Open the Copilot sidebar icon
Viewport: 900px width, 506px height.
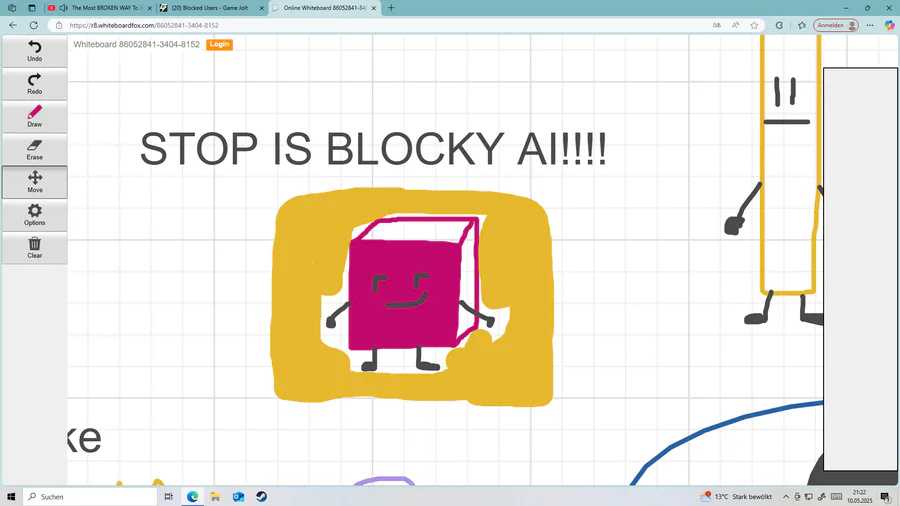tap(889, 25)
